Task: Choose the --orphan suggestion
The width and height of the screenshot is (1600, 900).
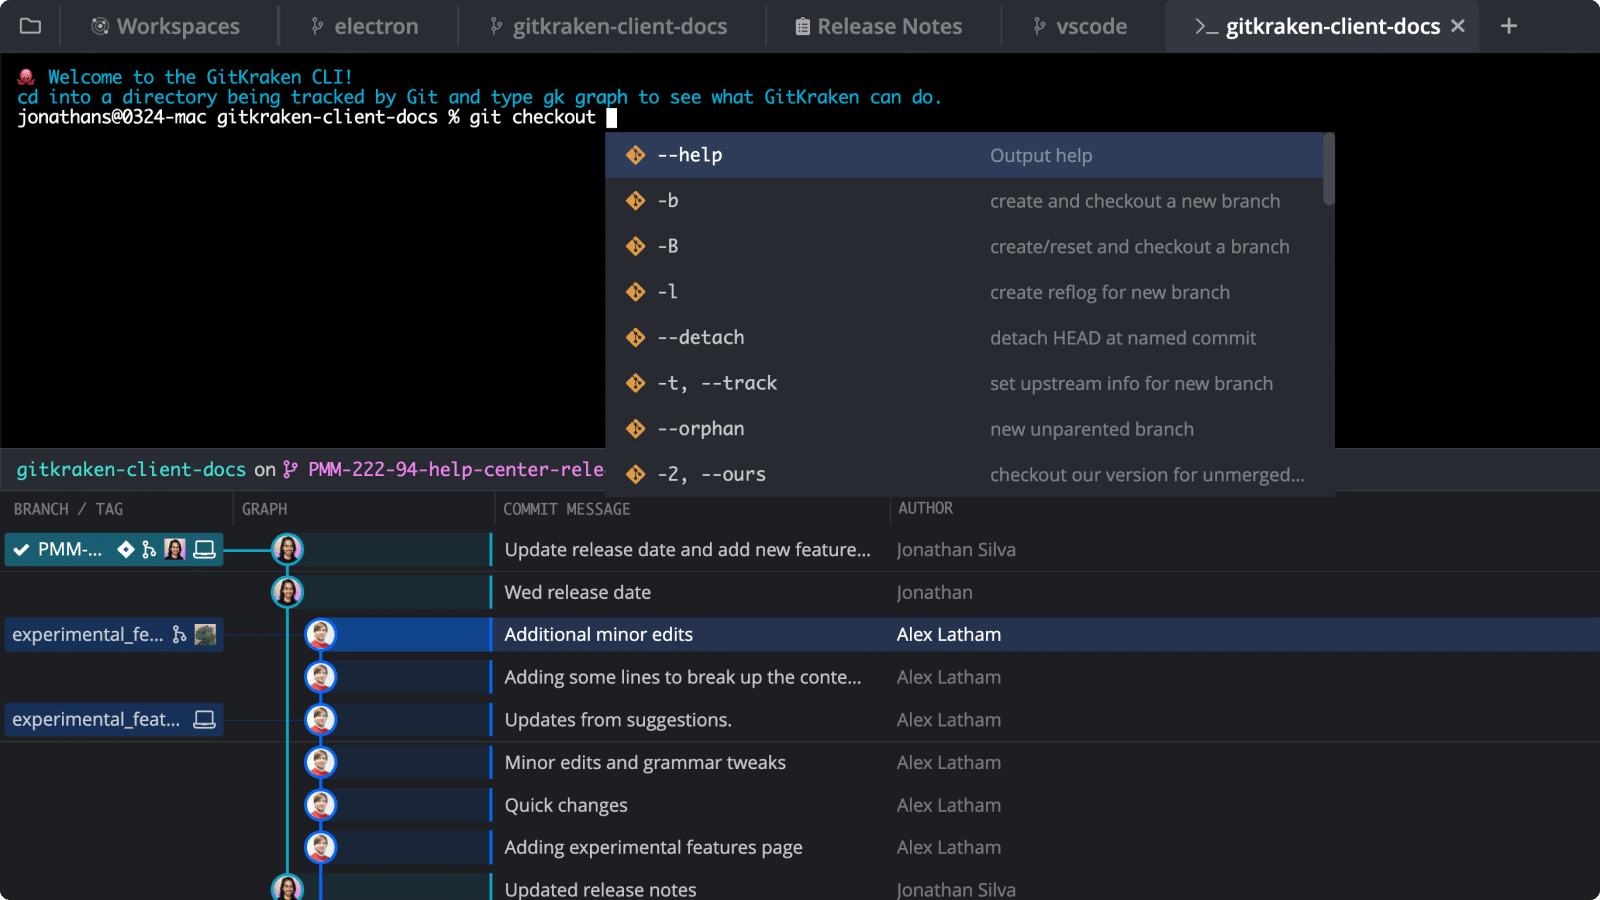Action: (965, 429)
